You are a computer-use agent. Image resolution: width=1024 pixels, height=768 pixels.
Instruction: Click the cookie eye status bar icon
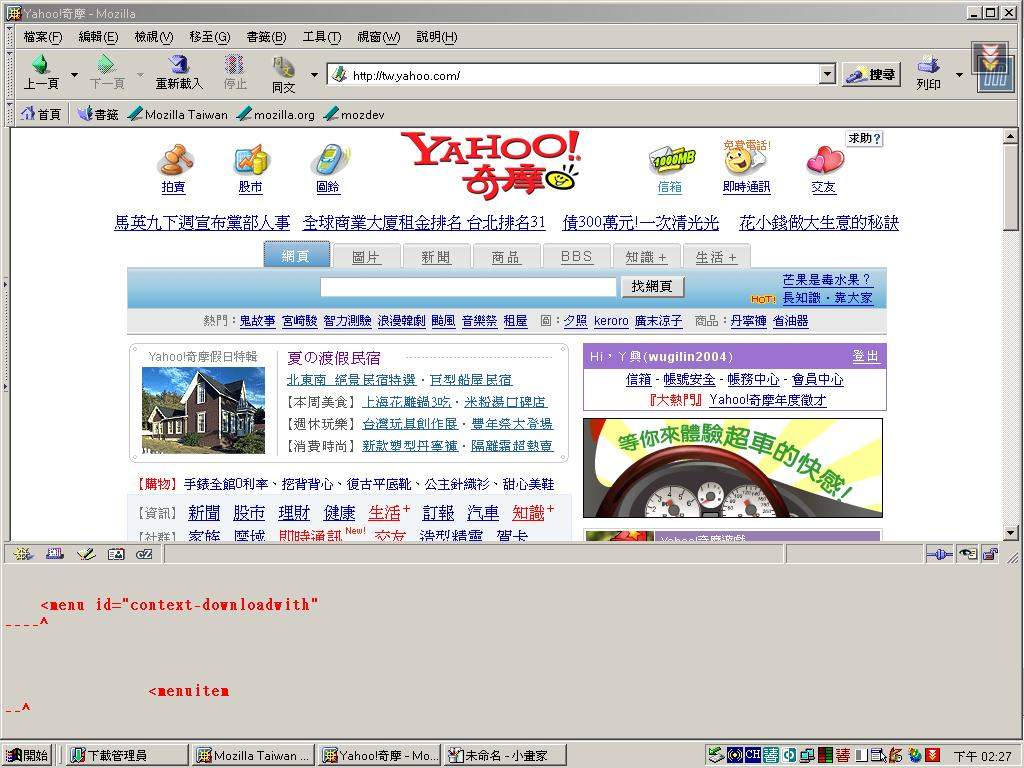(967, 554)
